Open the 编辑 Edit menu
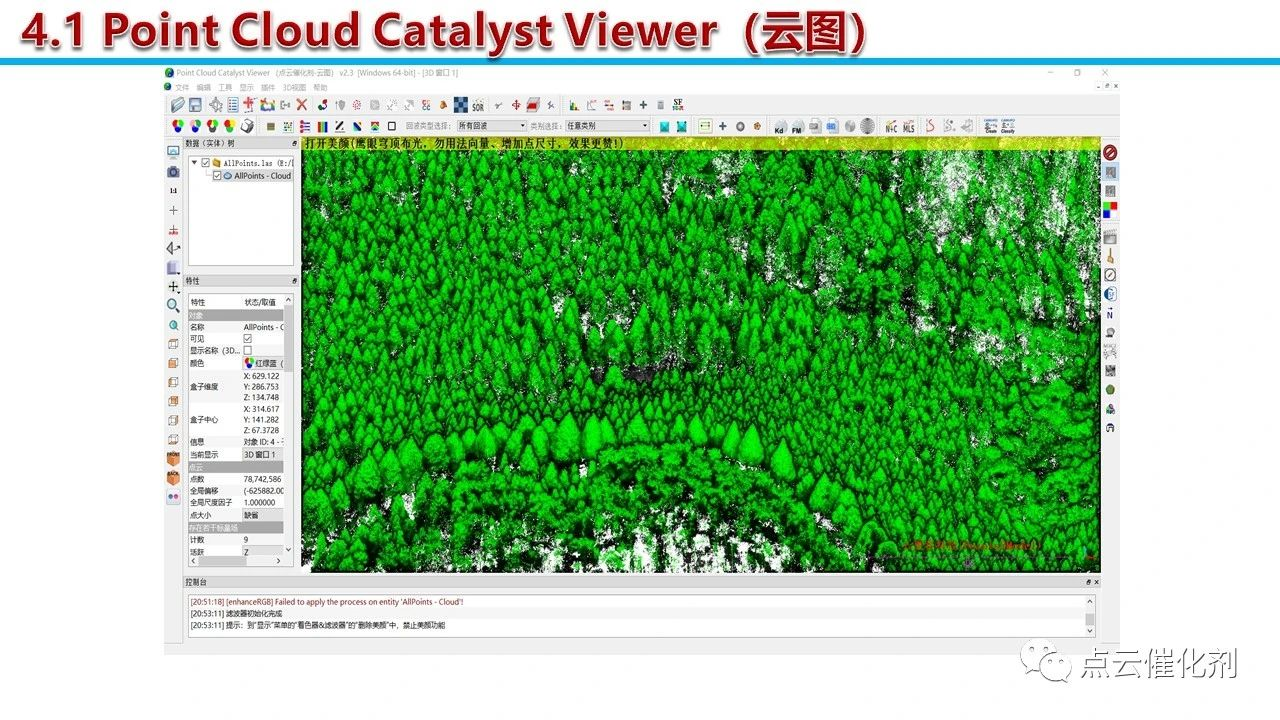The image size is (1280, 720). (x=204, y=88)
